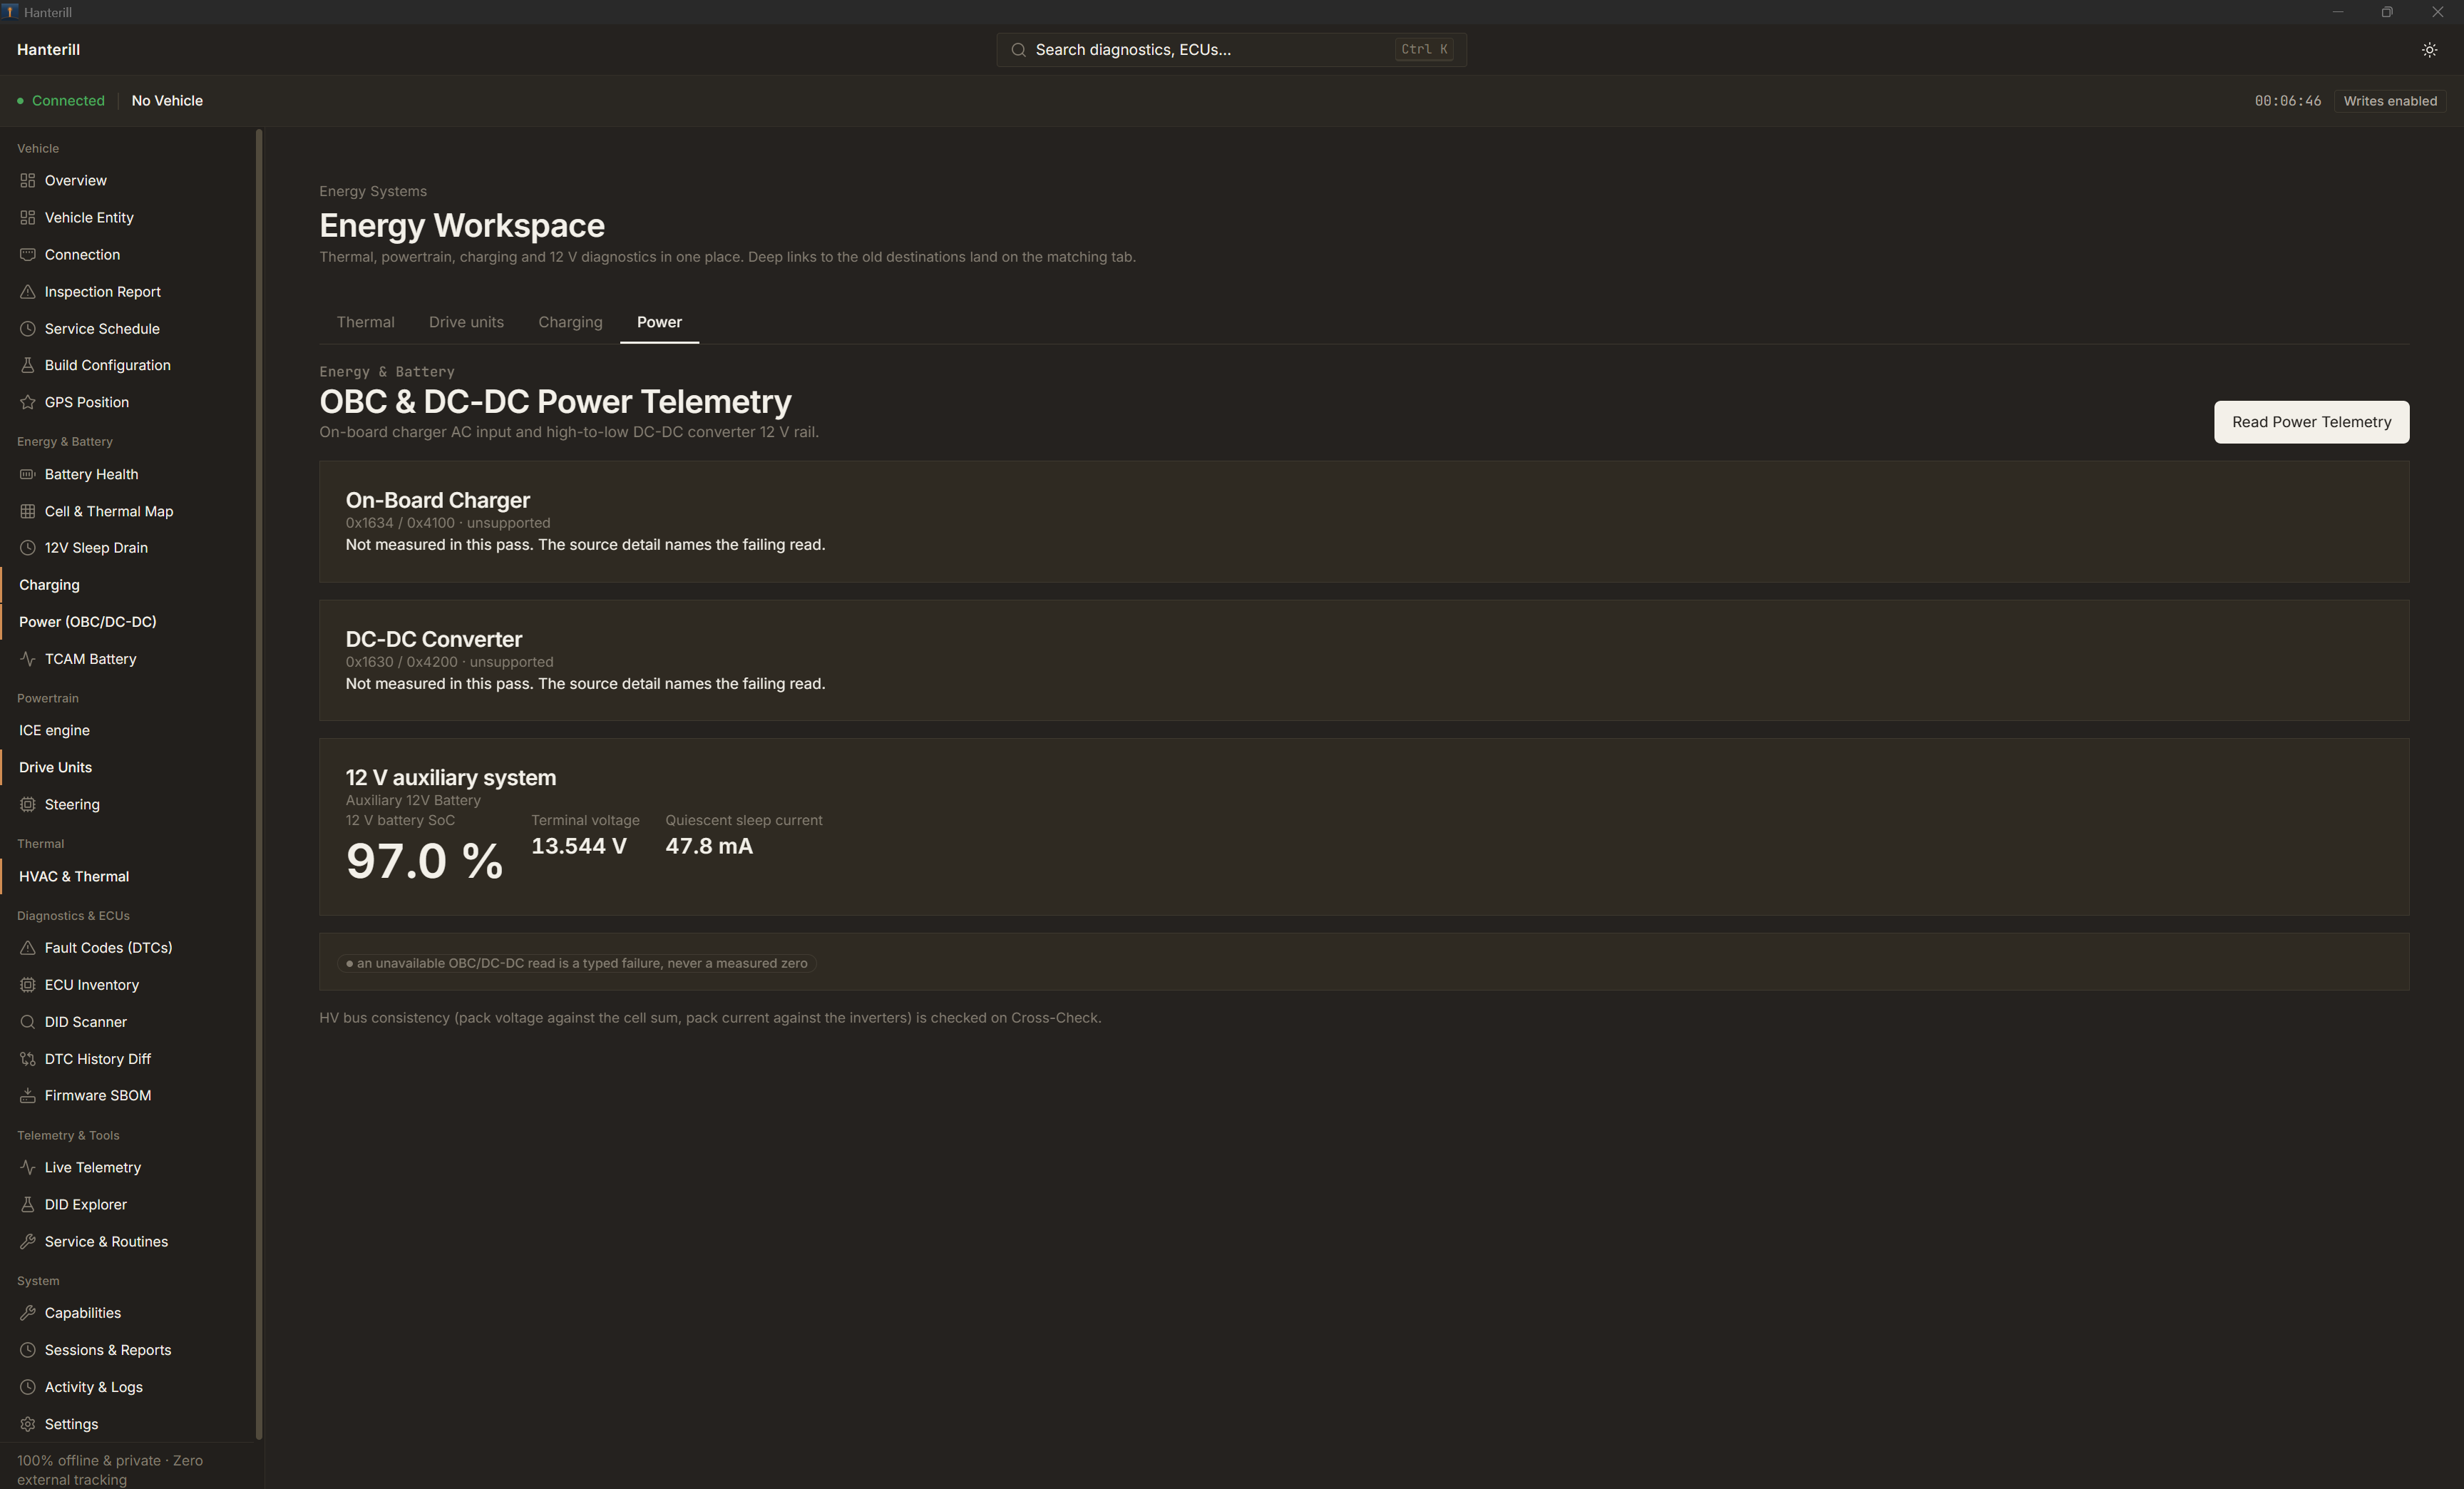This screenshot has height=1489, width=2464.
Task: Click the 13.544 V terminal voltage value
Action: pyautogui.click(x=579, y=846)
